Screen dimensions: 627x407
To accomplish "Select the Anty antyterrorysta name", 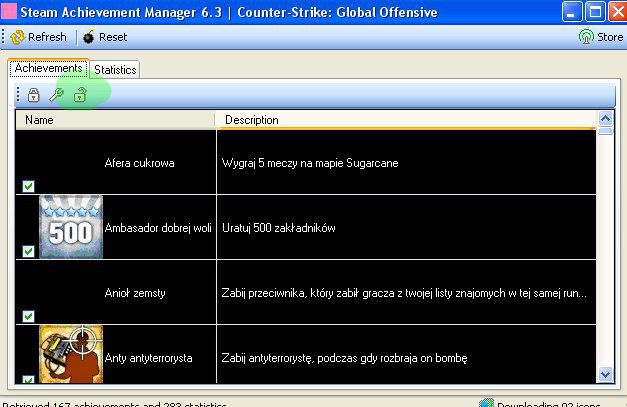I will (148, 358).
